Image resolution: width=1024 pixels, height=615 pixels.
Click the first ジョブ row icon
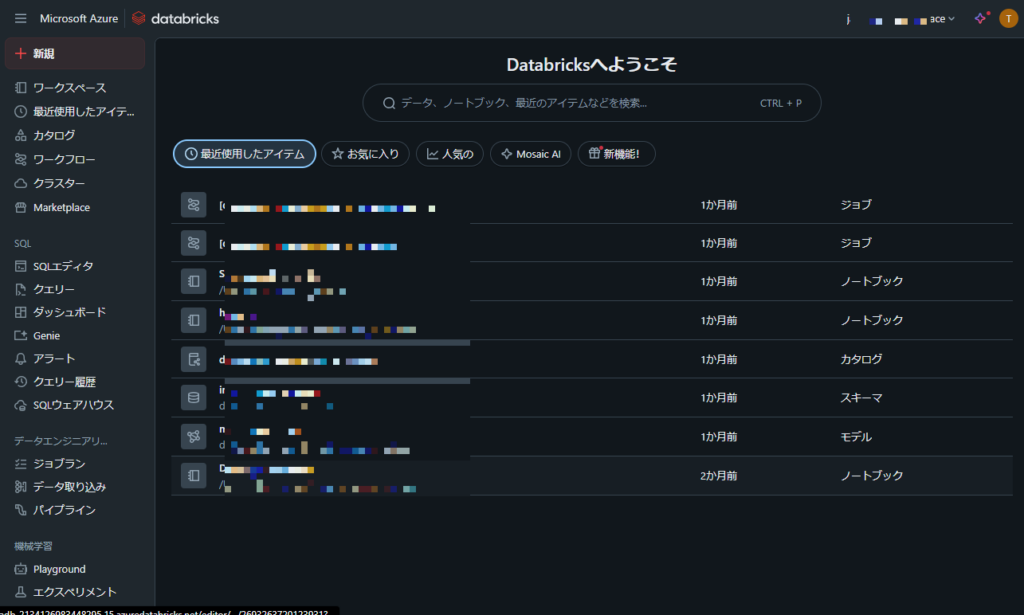(x=194, y=205)
